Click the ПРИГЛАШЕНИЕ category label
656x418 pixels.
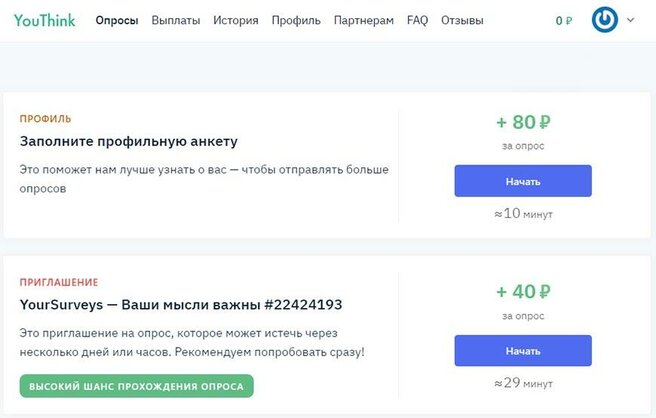[59, 282]
